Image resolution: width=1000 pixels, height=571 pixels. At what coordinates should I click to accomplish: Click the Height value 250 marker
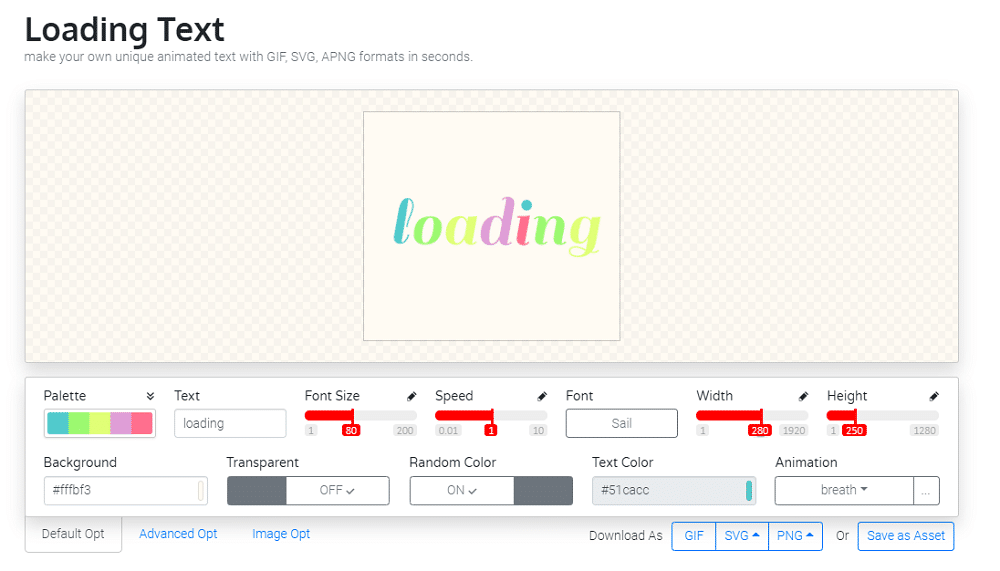(854, 431)
